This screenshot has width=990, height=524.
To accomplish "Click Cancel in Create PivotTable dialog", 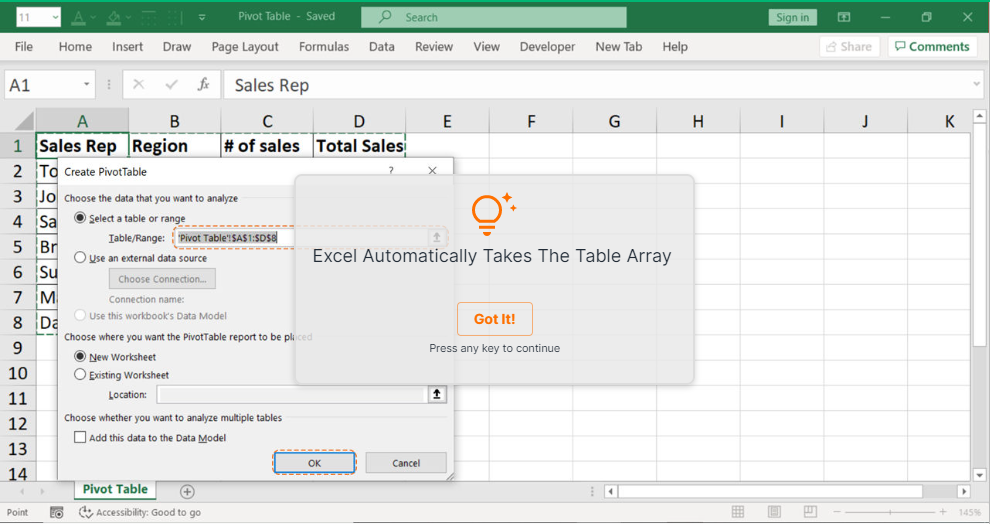I will (406, 463).
